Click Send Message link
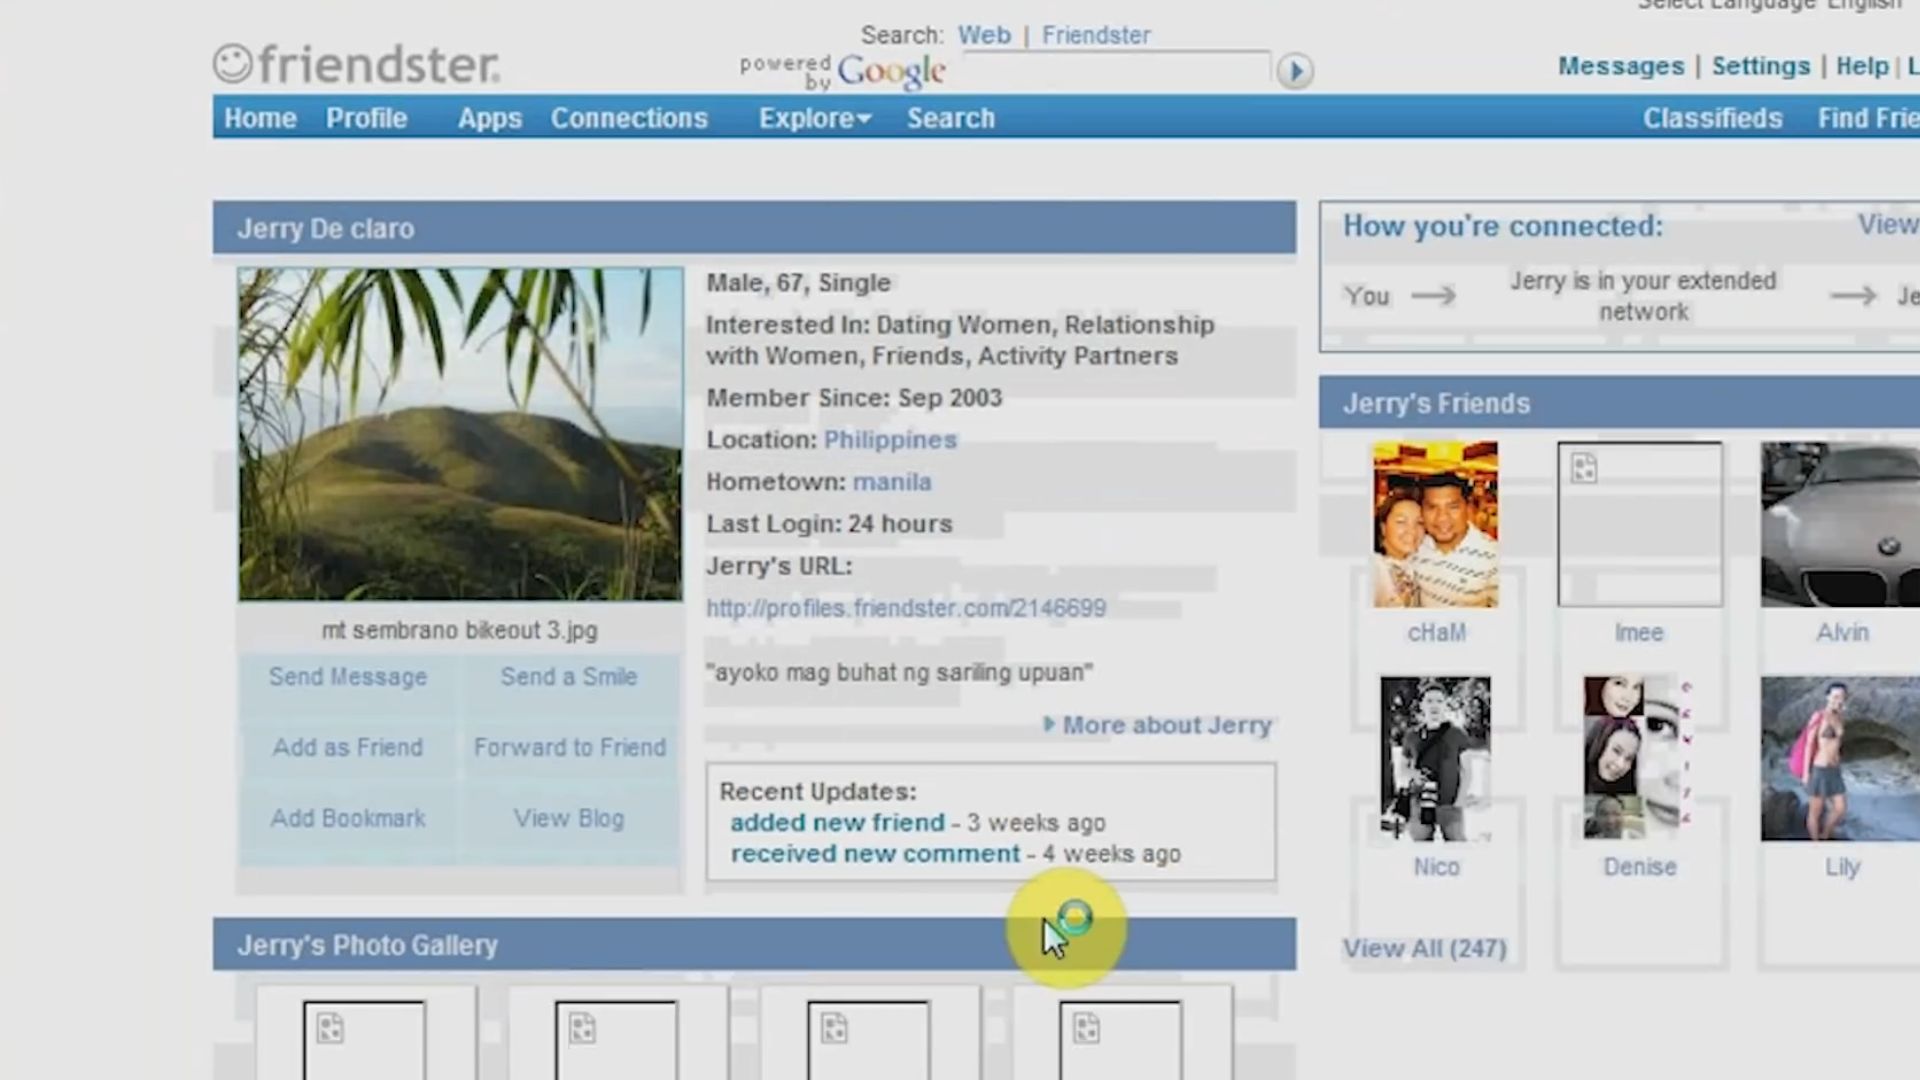The width and height of the screenshot is (1920, 1080). [x=347, y=677]
